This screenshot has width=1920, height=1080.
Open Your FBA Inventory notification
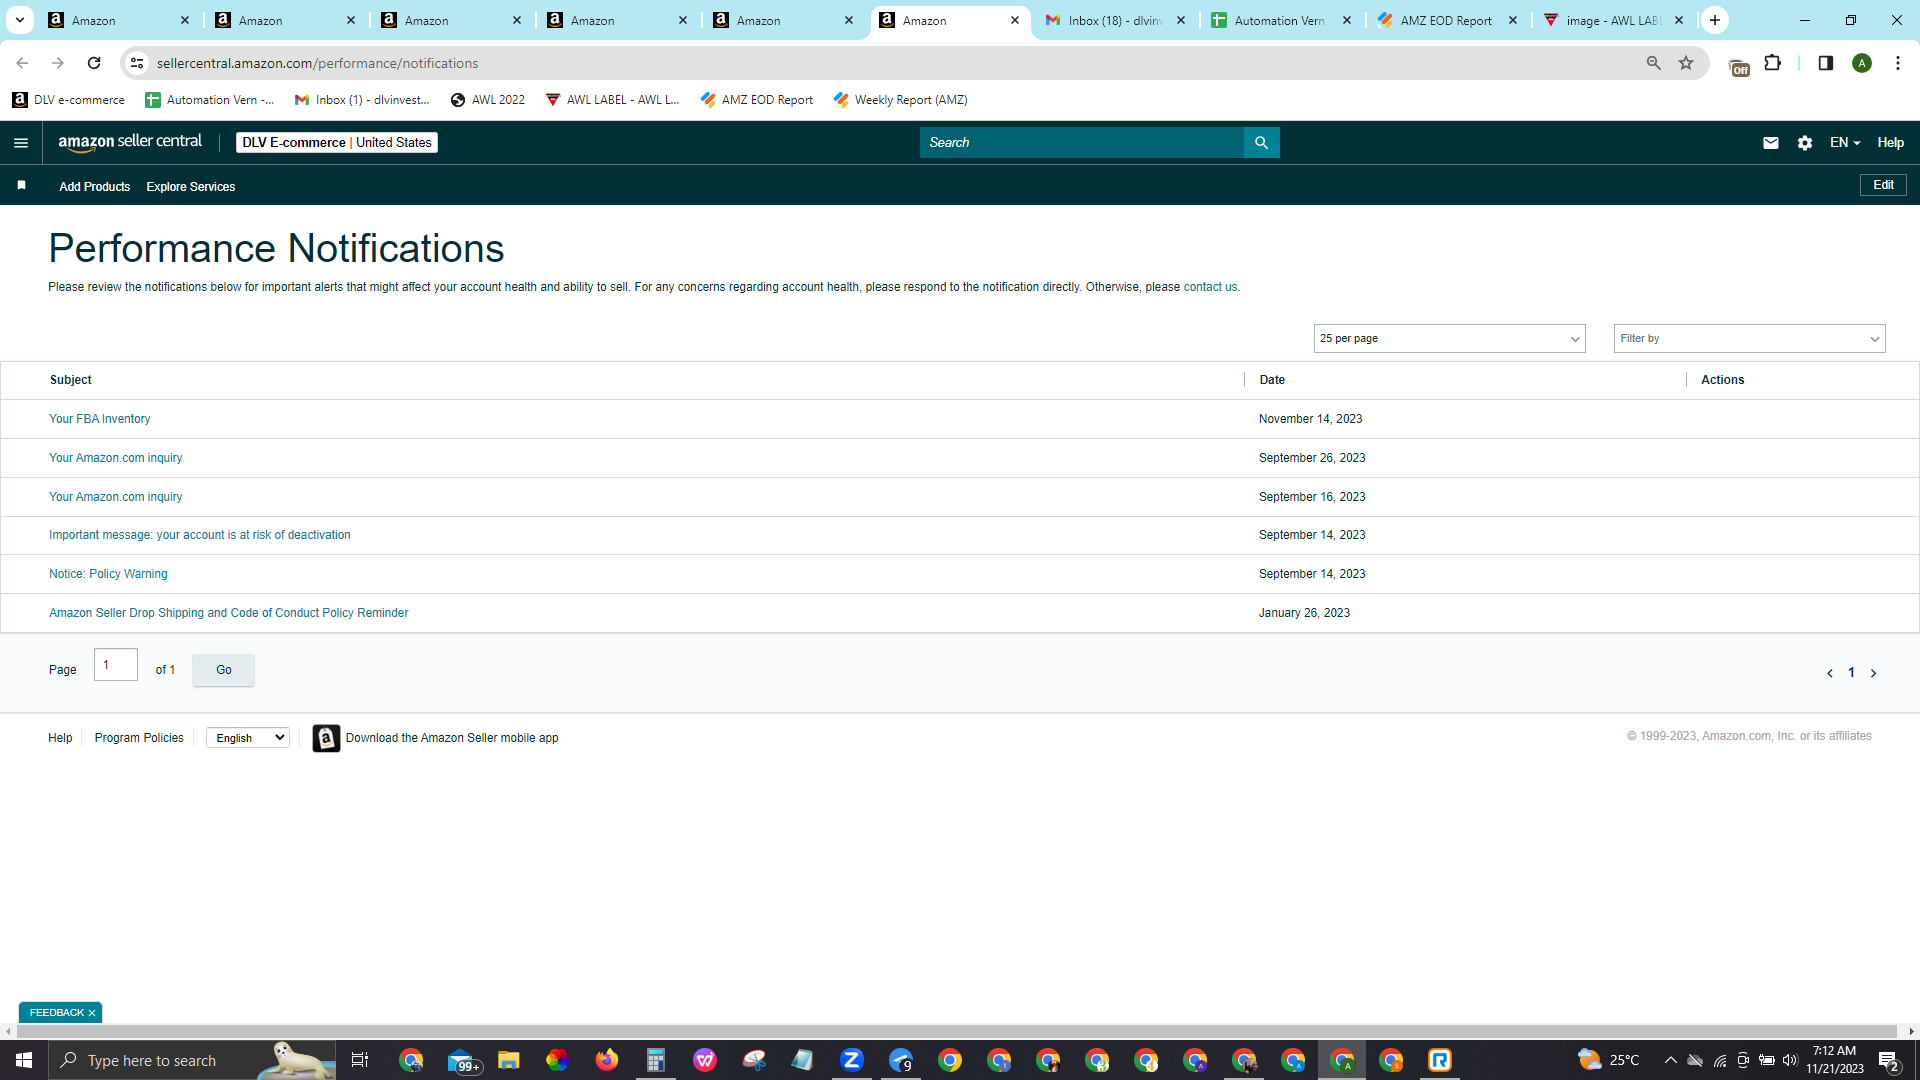tap(99, 419)
